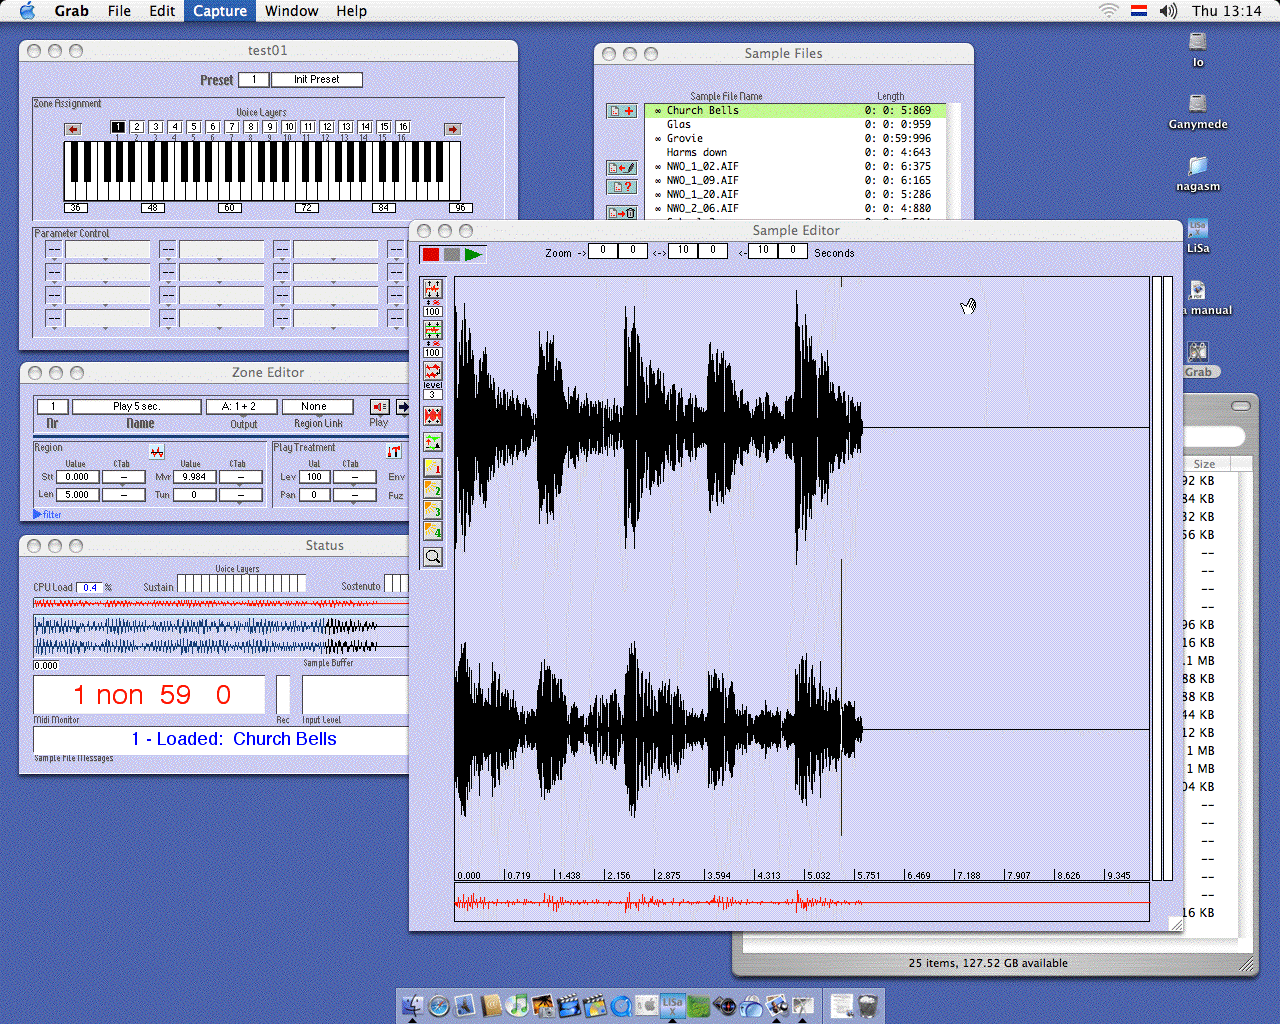Open the Capture menu
1280x1024 pixels.
[220, 11]
